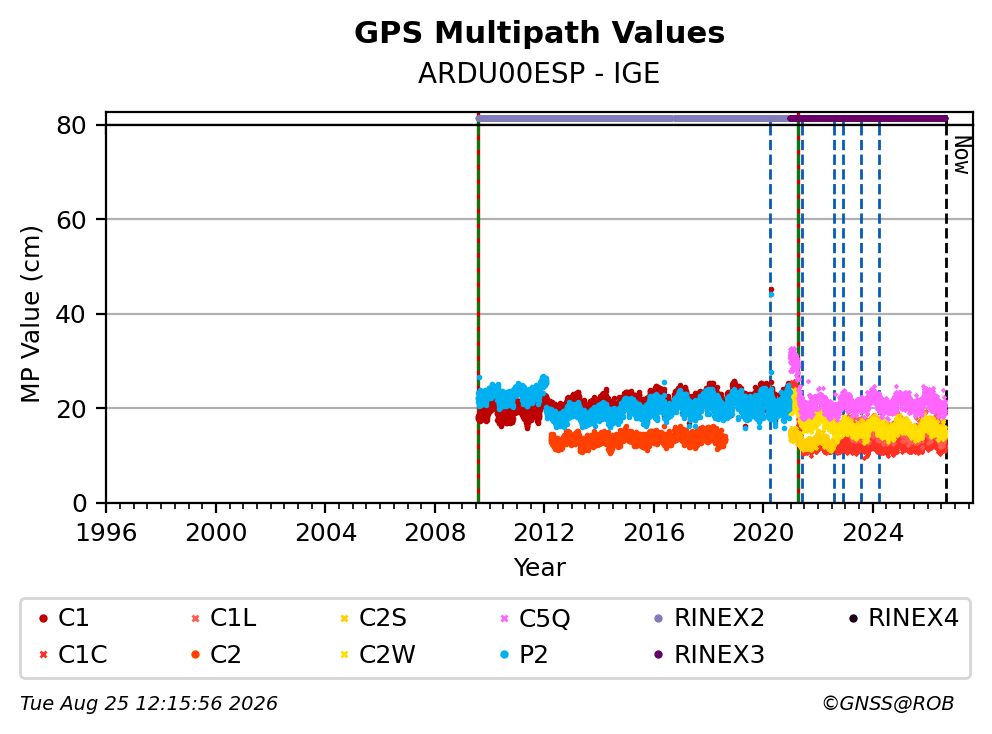992x734 pixels.
Task: Click the C2W legend marker
Action: [x=345, y=655]
